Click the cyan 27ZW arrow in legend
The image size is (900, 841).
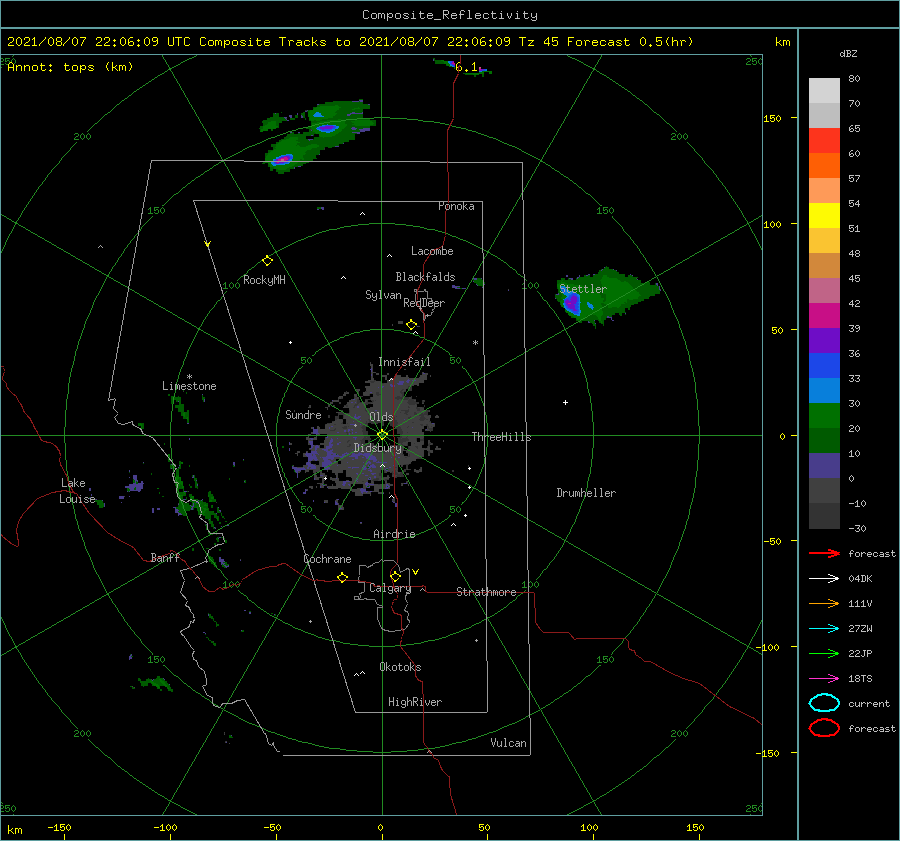pyautogui.click(x=824, y=629)
